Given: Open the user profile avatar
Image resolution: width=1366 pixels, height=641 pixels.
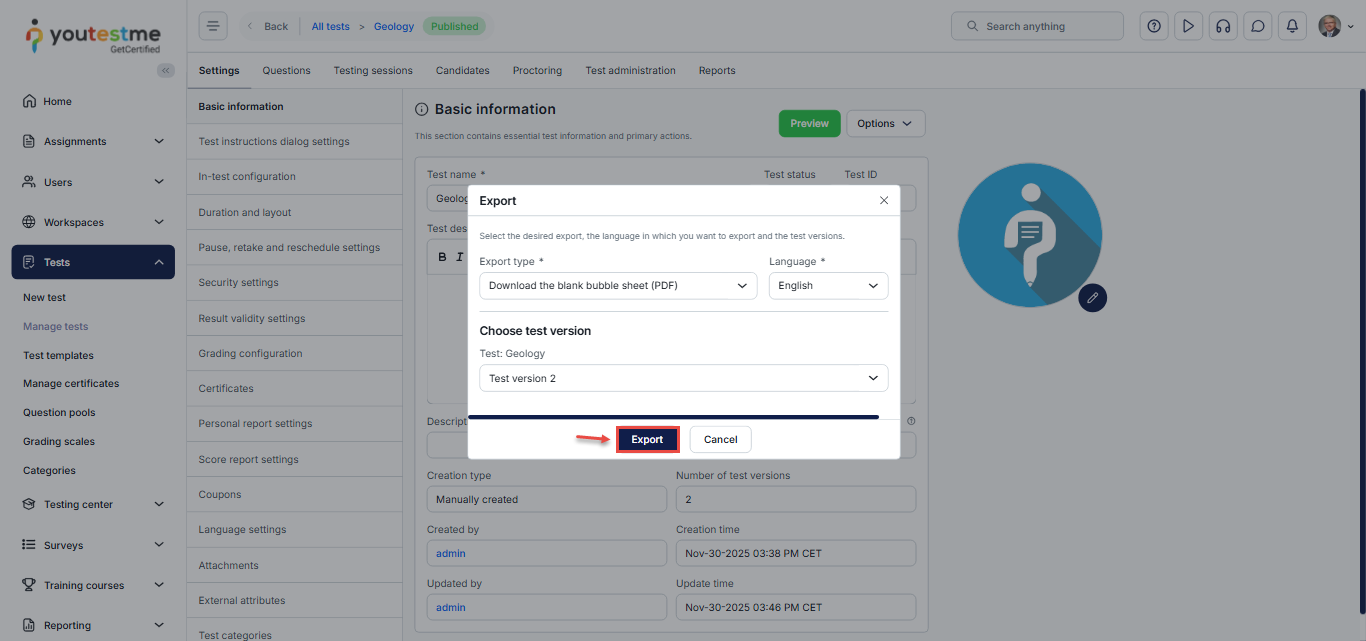Looking at the screenshot, I should coord(1329,26).
